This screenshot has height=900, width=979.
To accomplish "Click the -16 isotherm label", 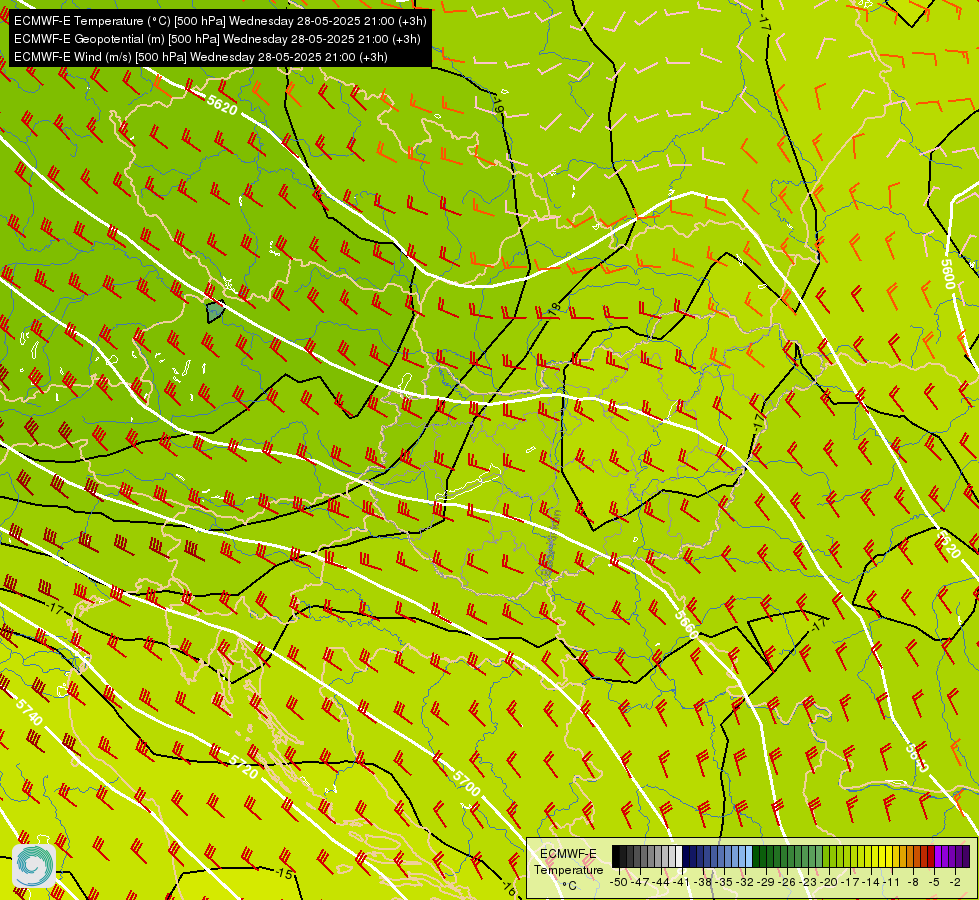I will [x=509, y=889].
